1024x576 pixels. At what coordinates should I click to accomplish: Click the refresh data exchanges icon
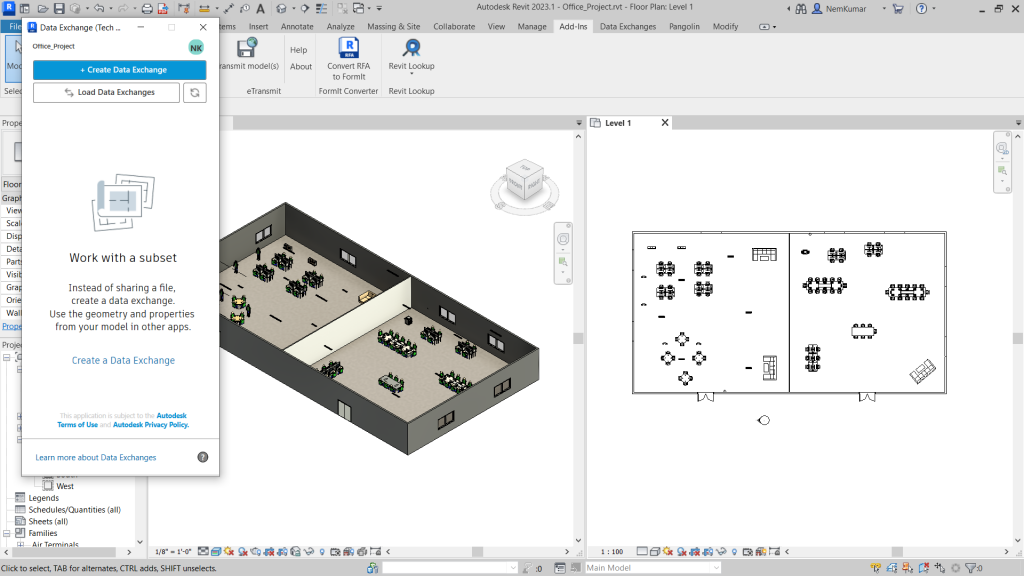(x=195, y=93)
